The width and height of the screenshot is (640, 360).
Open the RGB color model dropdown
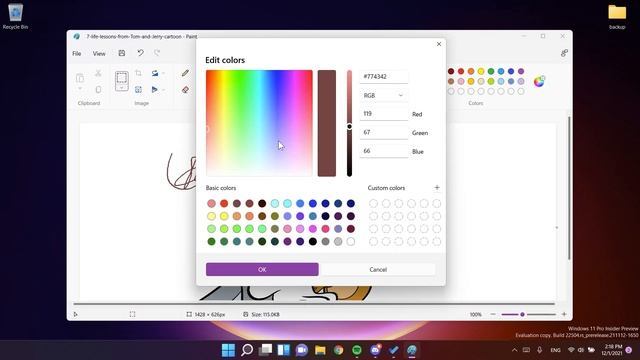point(383,95)
